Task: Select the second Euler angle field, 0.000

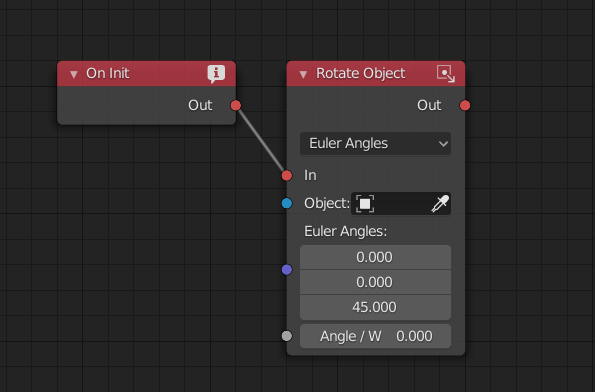Action: (375, 282)
